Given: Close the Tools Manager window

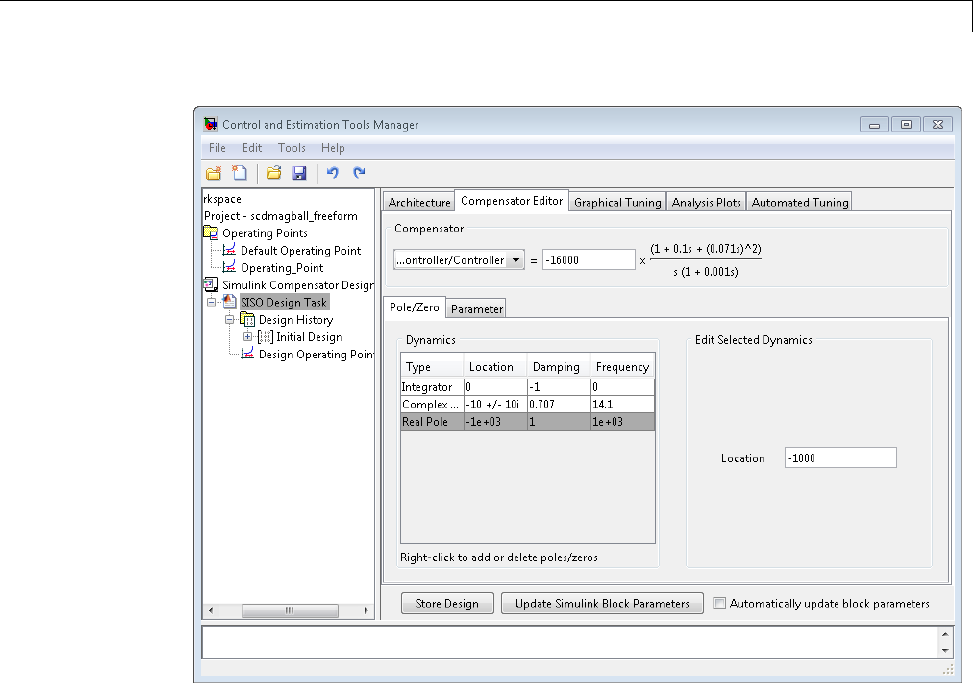Looking at the screenshot, I should pos(938,124).
